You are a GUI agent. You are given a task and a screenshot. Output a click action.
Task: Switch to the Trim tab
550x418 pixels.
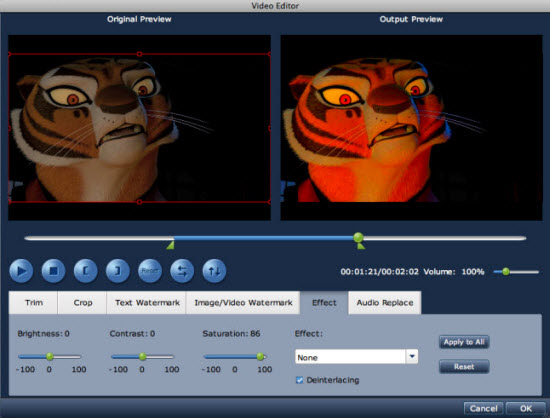pos(34,303)
